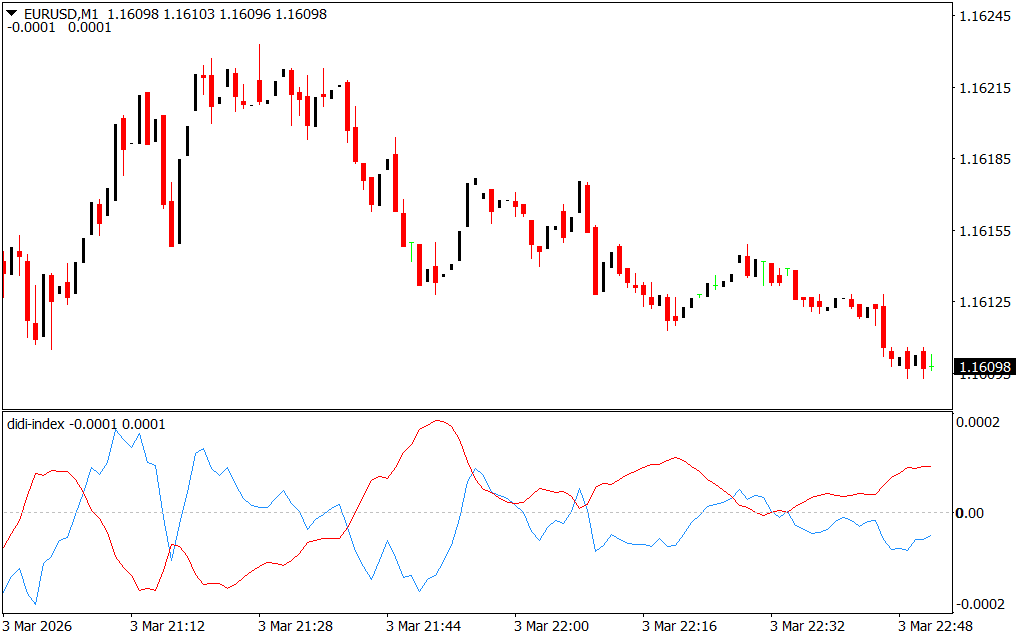Click the 3 Mar 22:48 time marker
1024x640 pixels.
point(935,626)
